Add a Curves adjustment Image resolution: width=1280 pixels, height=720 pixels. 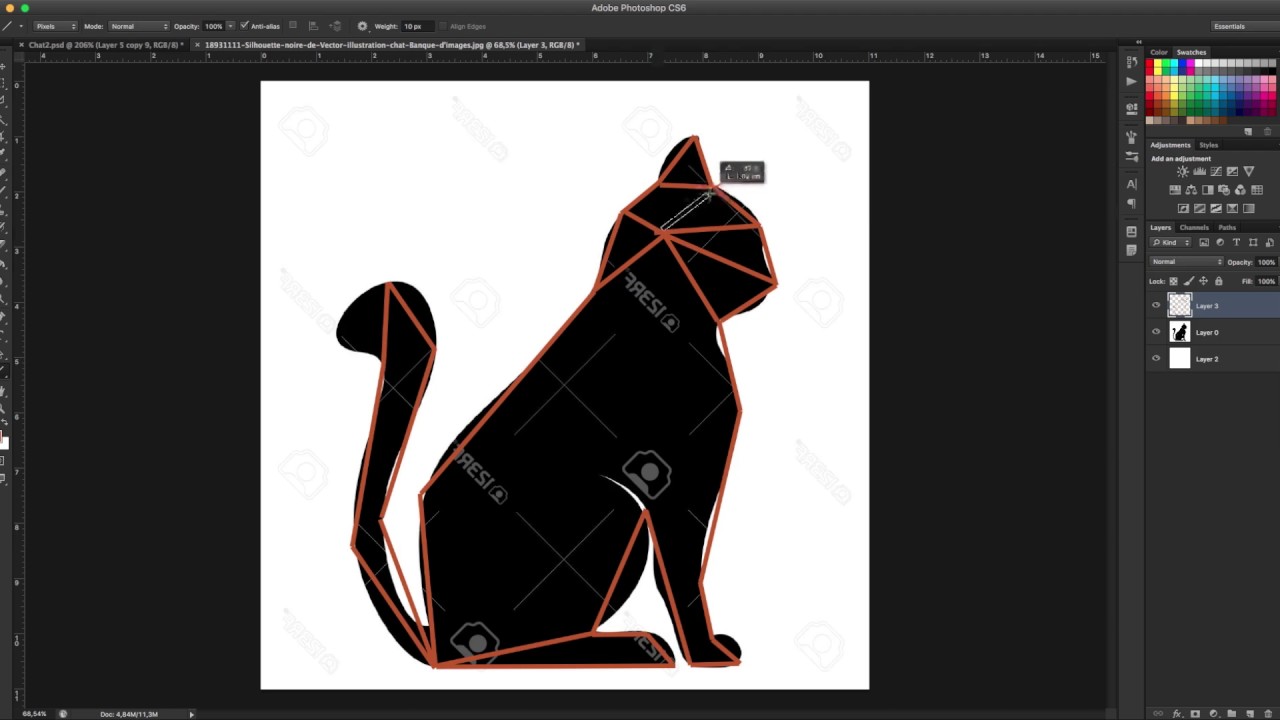pos(1216,172)
